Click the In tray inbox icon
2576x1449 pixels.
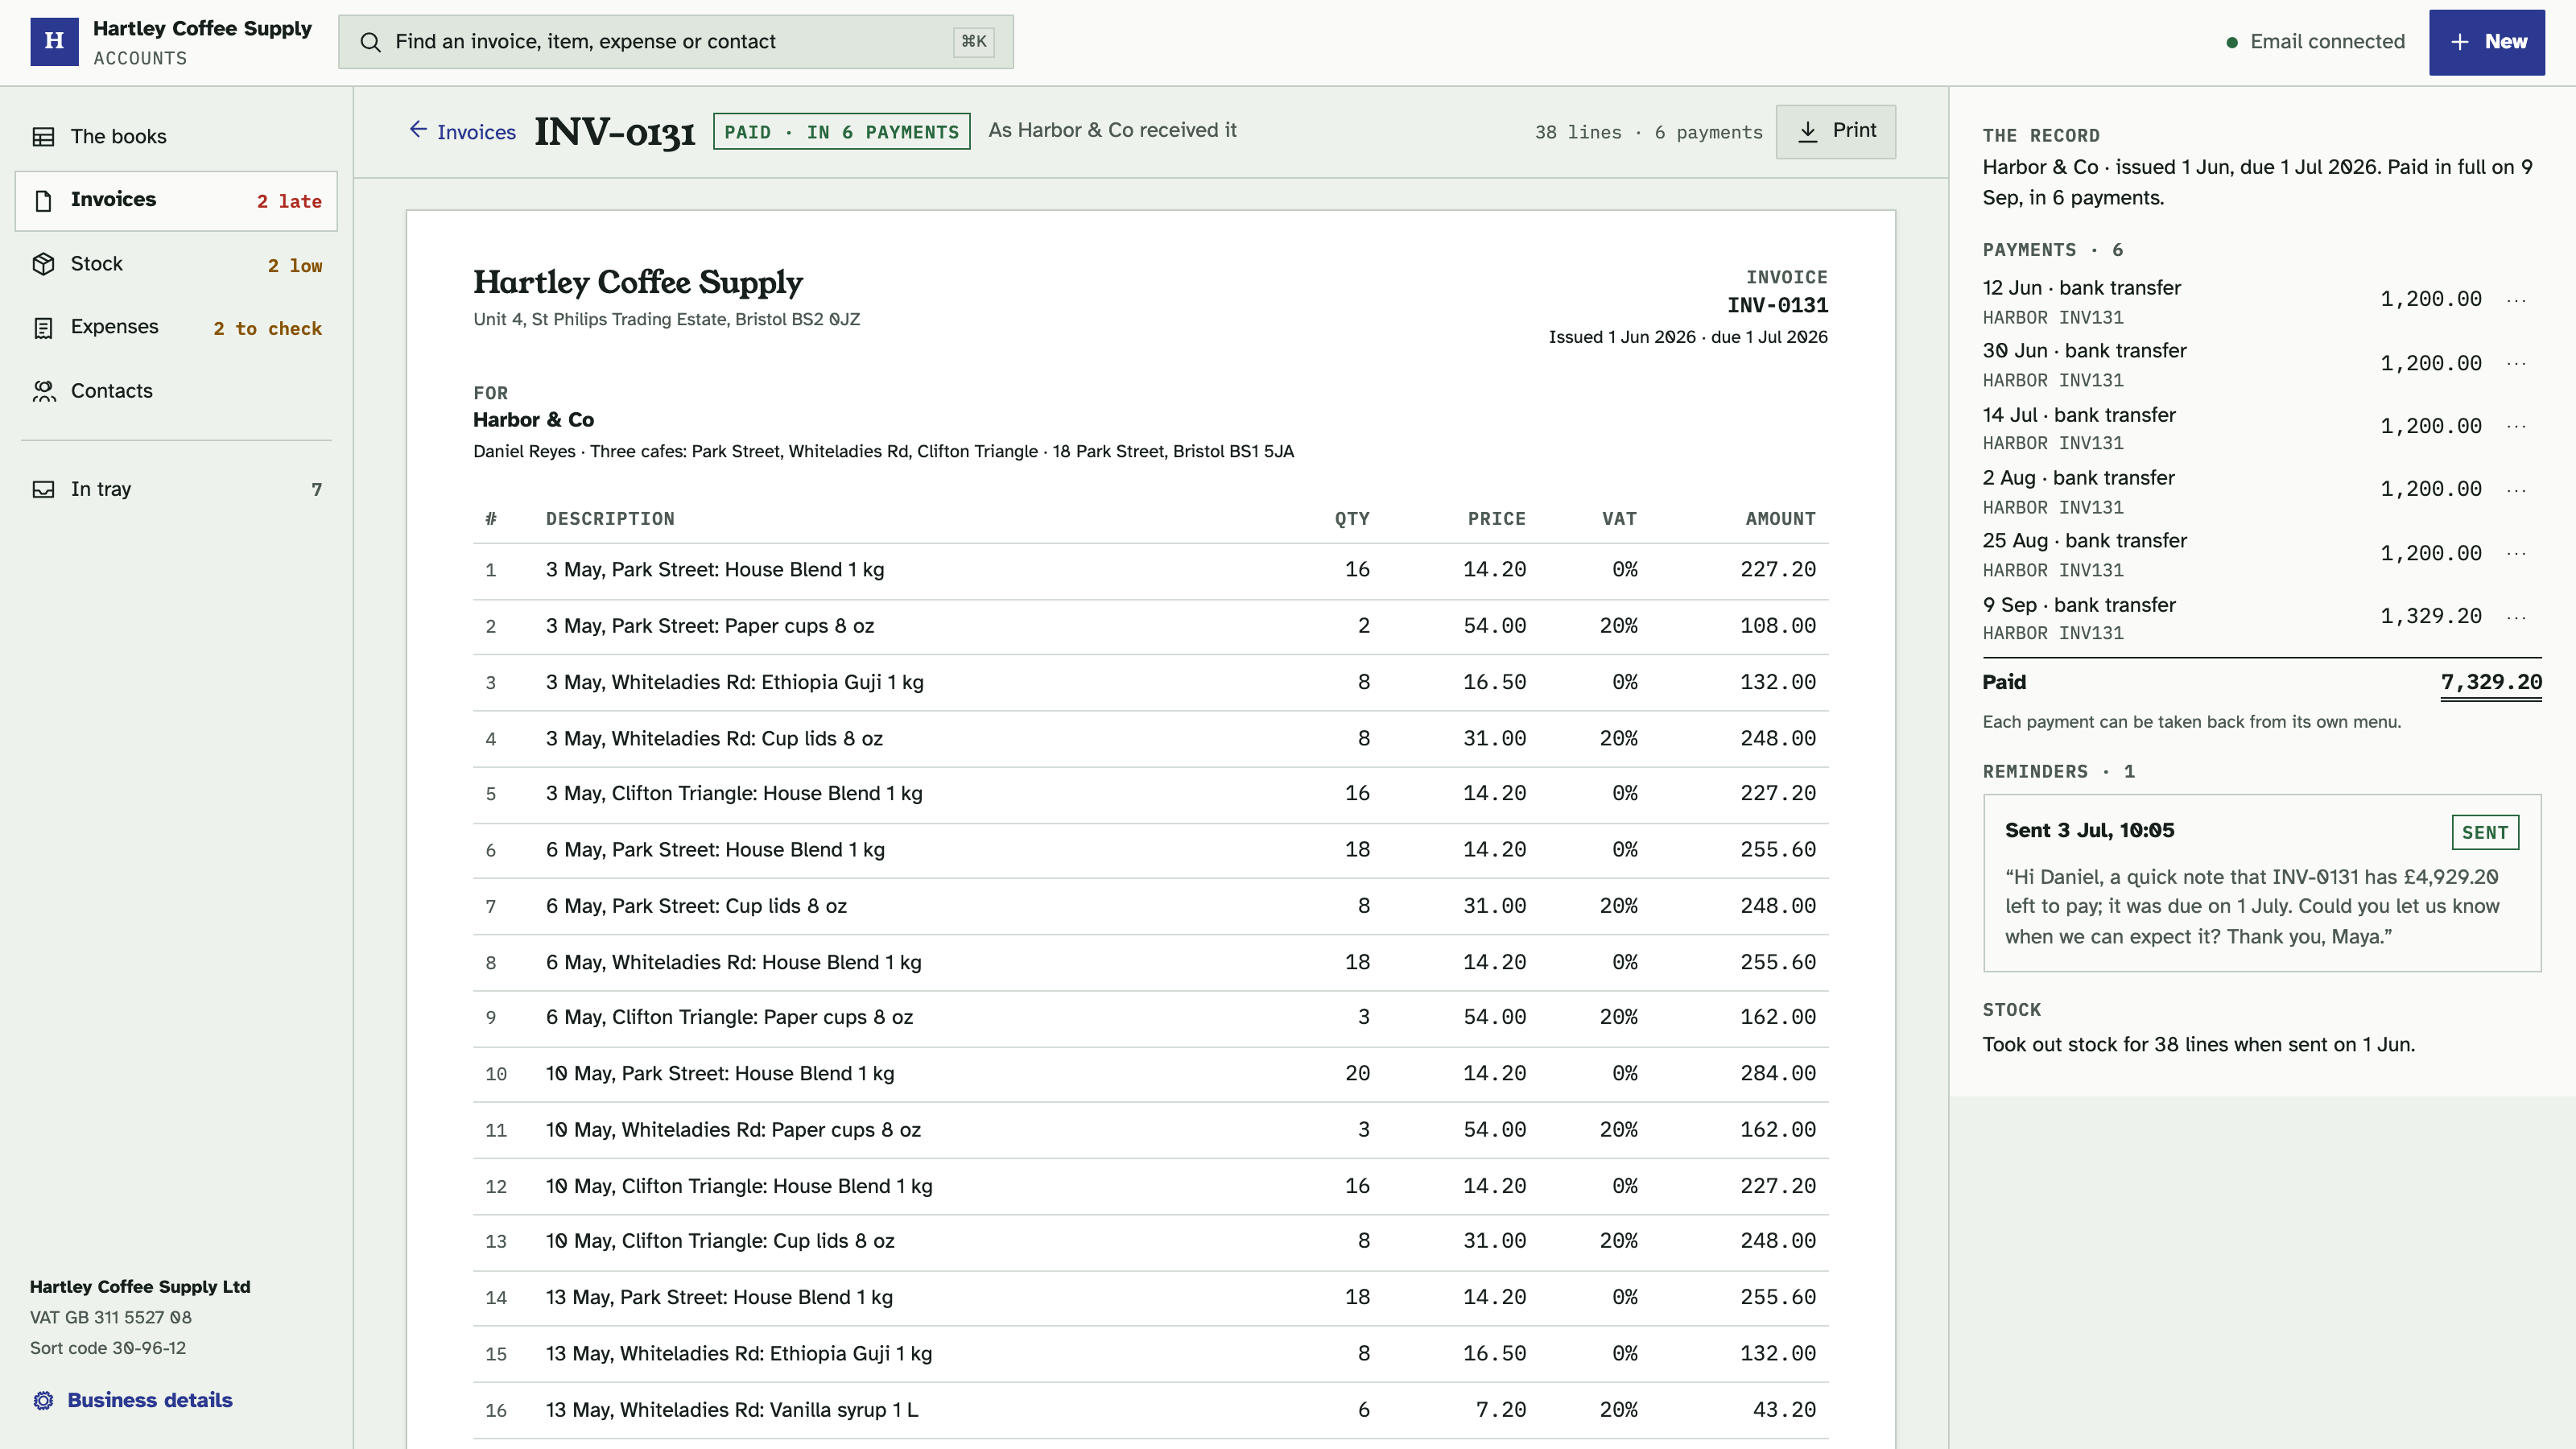point(43,489)
